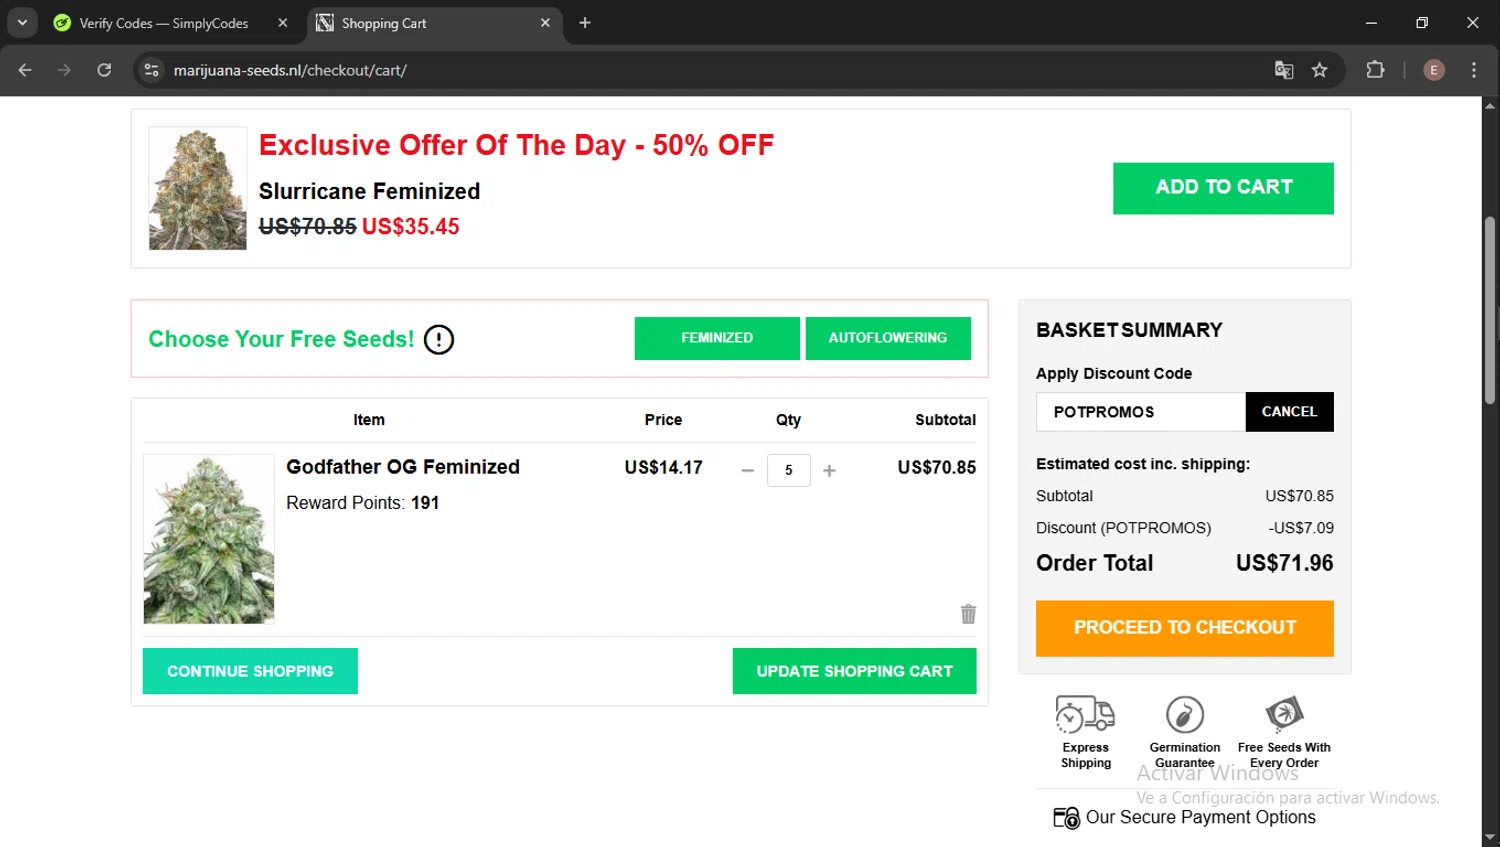The width and height of the screenshot is (1500, 847).
Task: Close the Shopping Cart tab
Action: click(x=545, y=23)
